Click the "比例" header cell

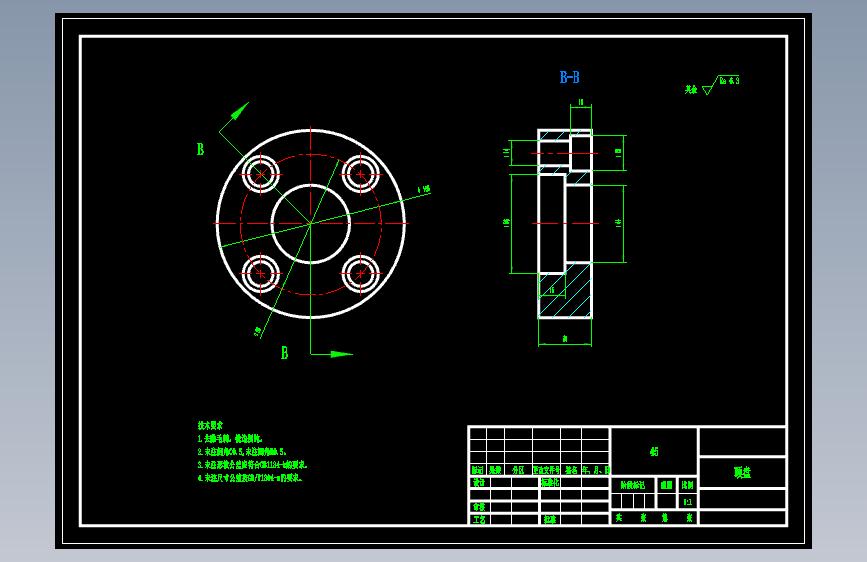point(687,485)
